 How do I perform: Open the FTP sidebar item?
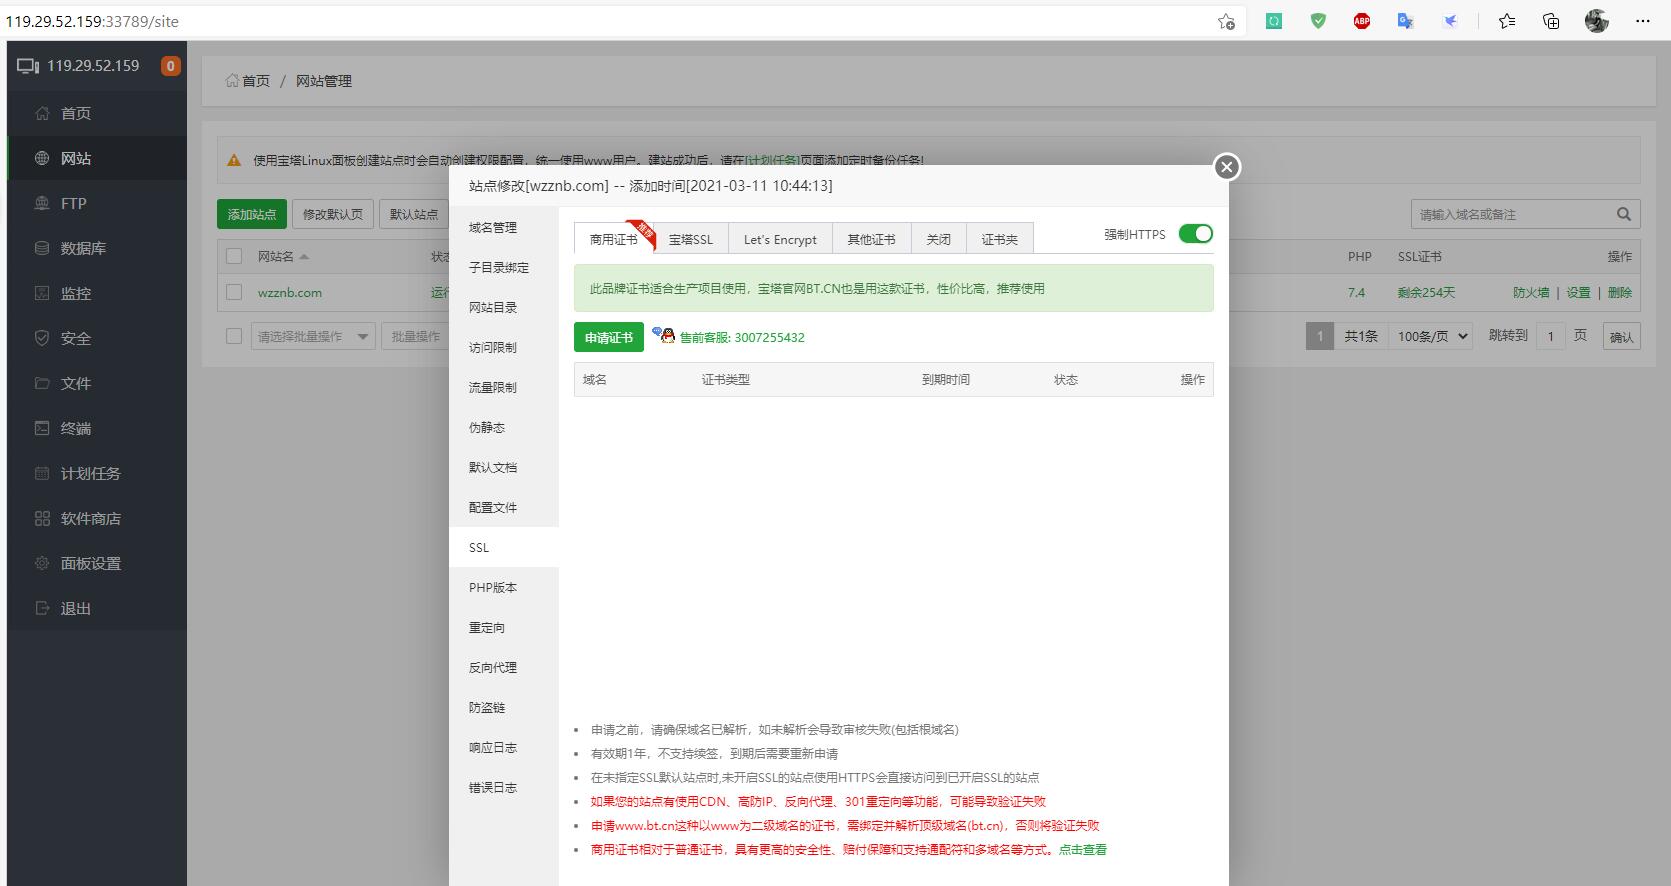point(96,203)
